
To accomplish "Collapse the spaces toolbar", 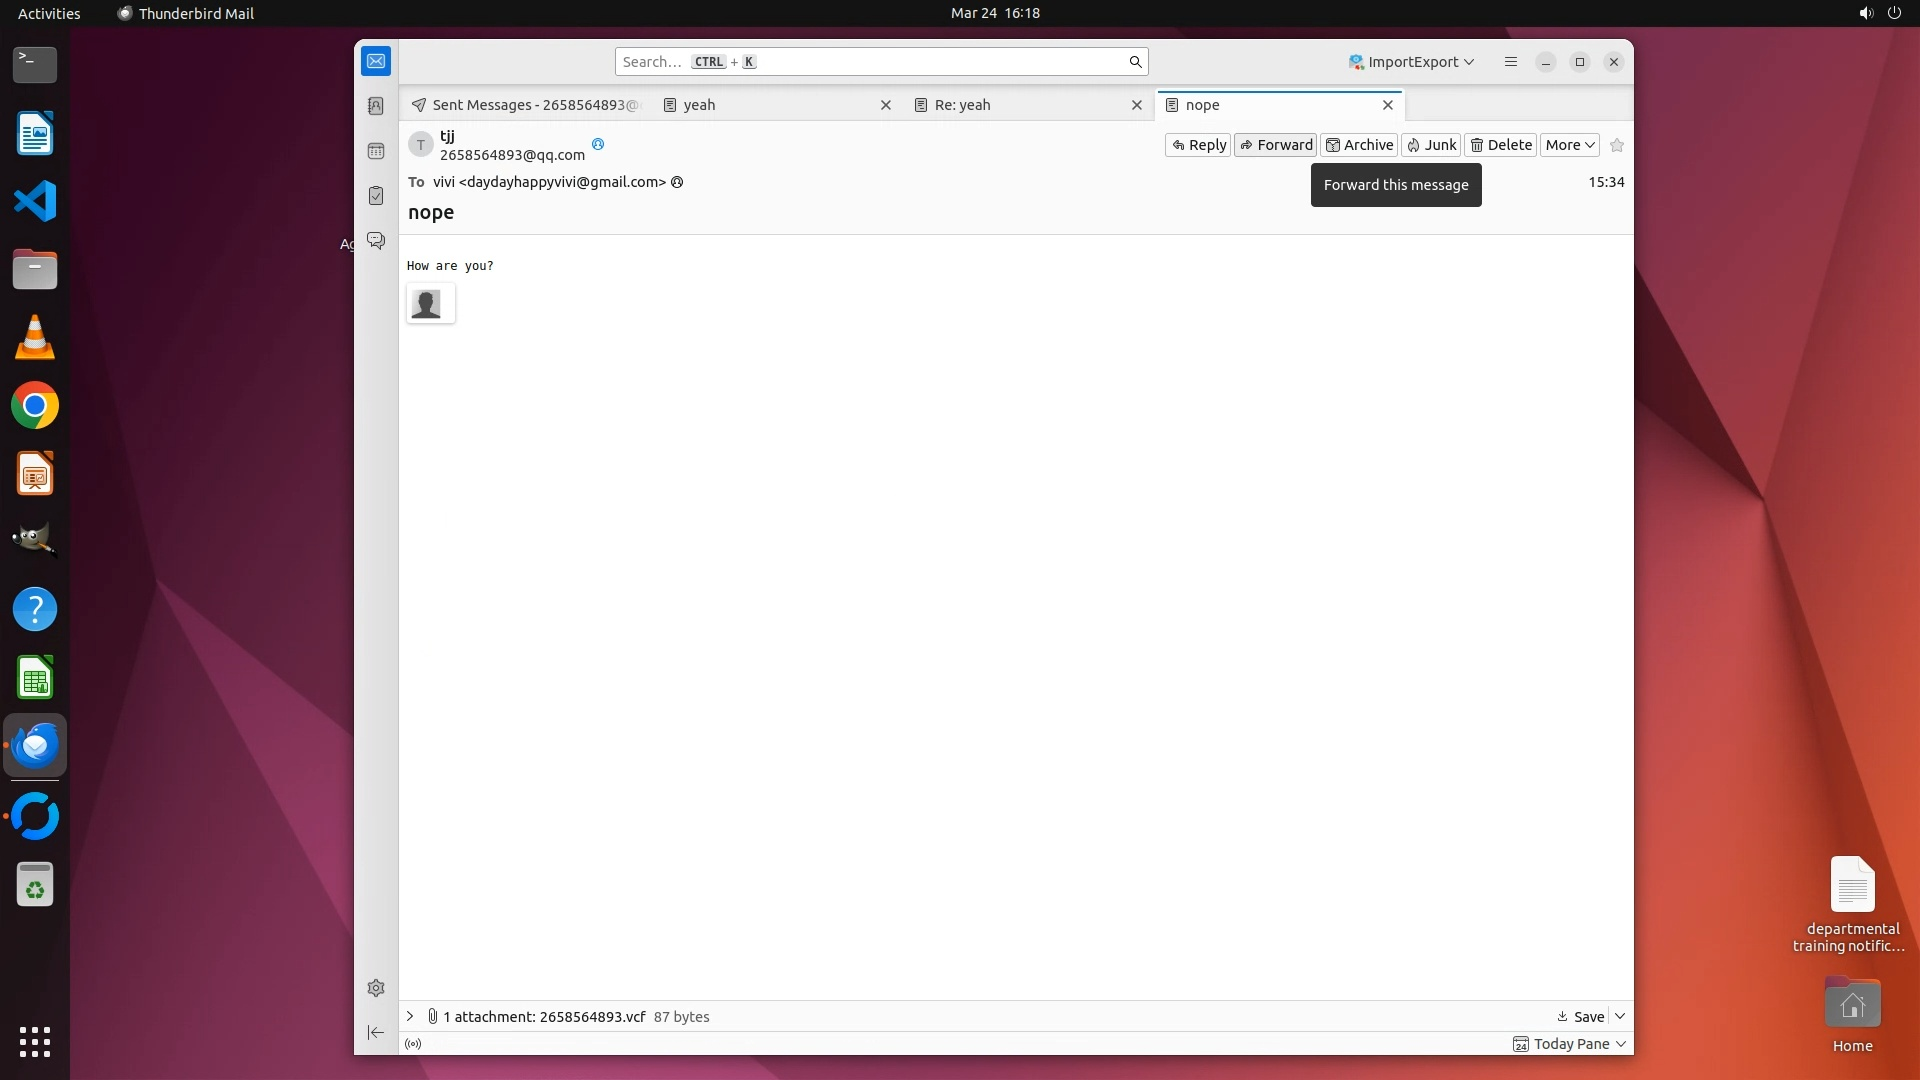I will point(376,1032).
